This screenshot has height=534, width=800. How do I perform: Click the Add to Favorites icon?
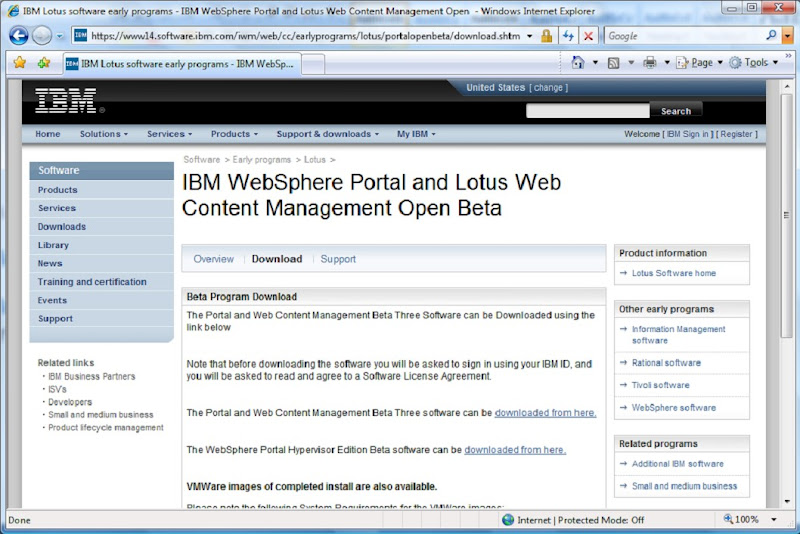point(44,63)
